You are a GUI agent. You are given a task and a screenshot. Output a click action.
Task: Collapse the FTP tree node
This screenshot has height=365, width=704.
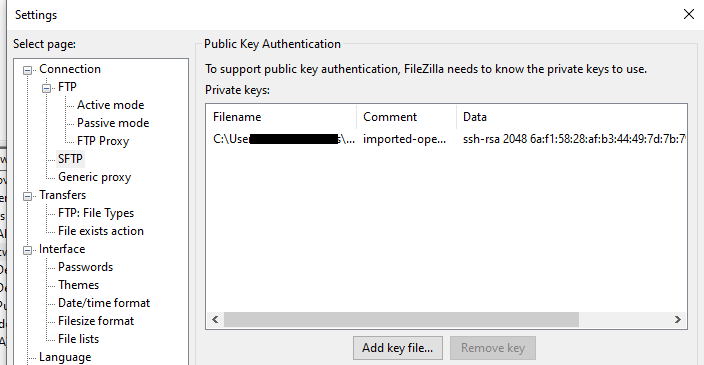tap(46, 88)
